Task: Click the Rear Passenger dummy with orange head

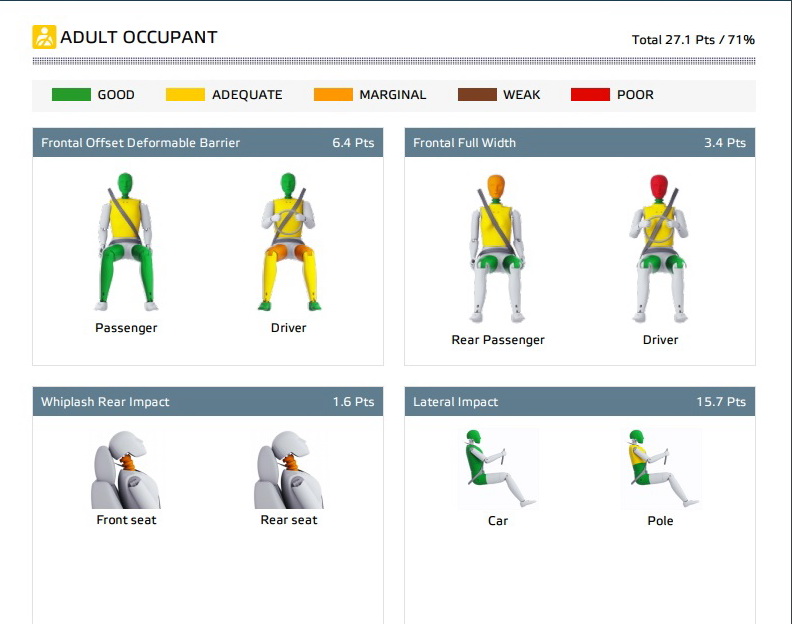Action: point(498,249)
